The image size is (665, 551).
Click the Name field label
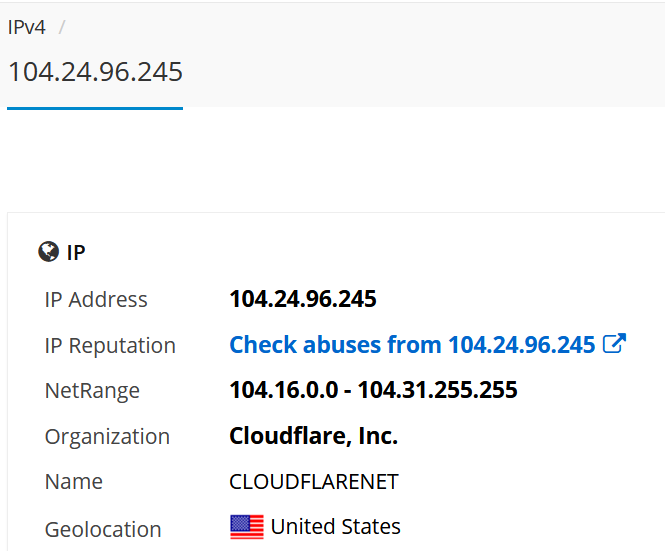[74, 482]
